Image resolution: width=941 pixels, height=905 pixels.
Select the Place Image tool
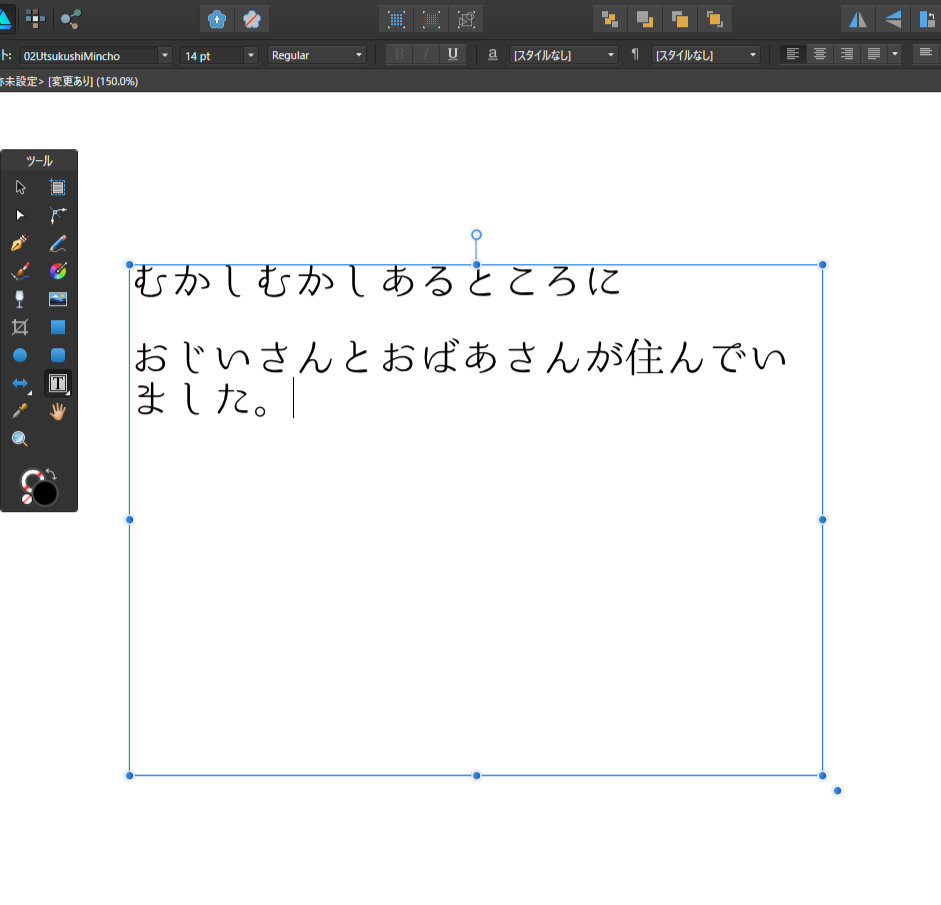58,299
